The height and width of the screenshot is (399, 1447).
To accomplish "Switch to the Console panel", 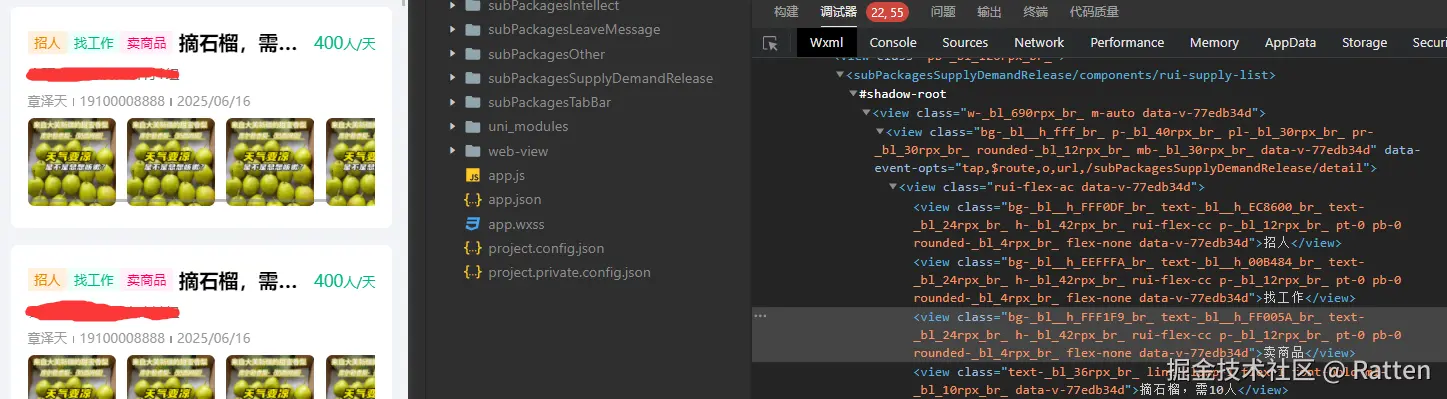I will [x=893, y=43].
